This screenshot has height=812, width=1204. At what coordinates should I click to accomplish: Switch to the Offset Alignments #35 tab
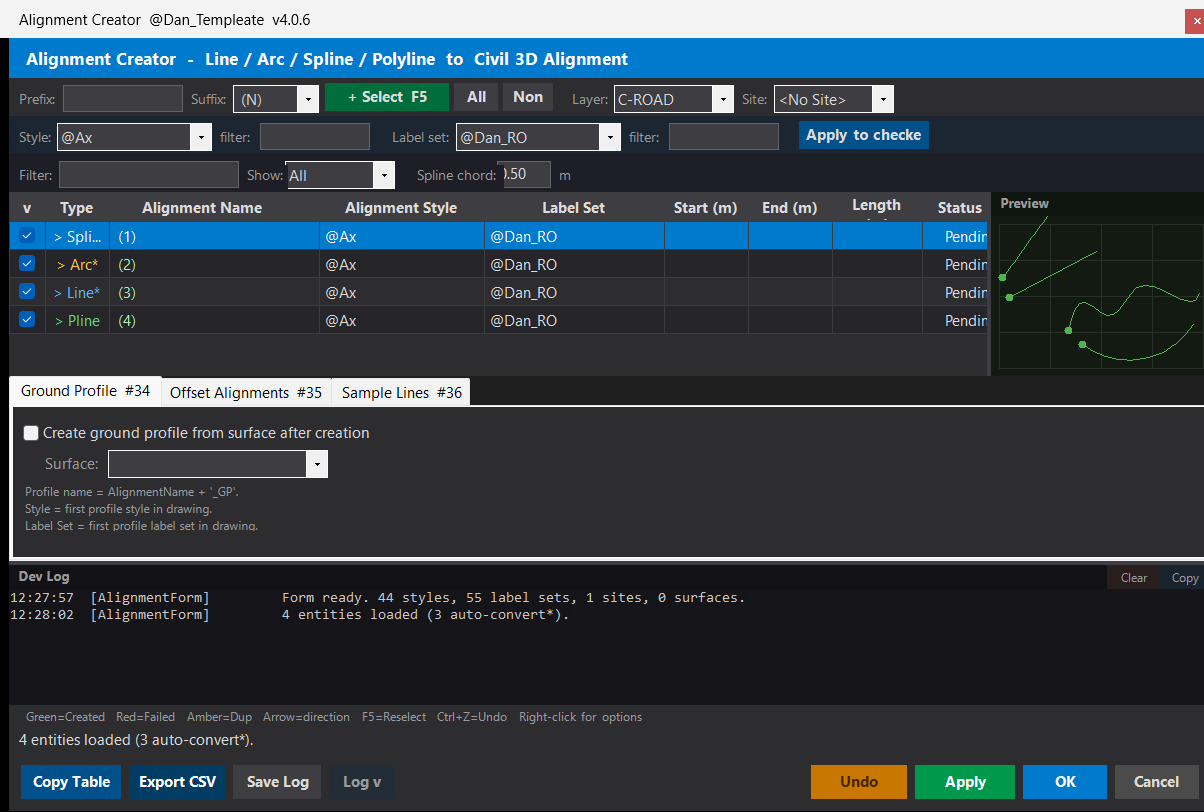246,393
